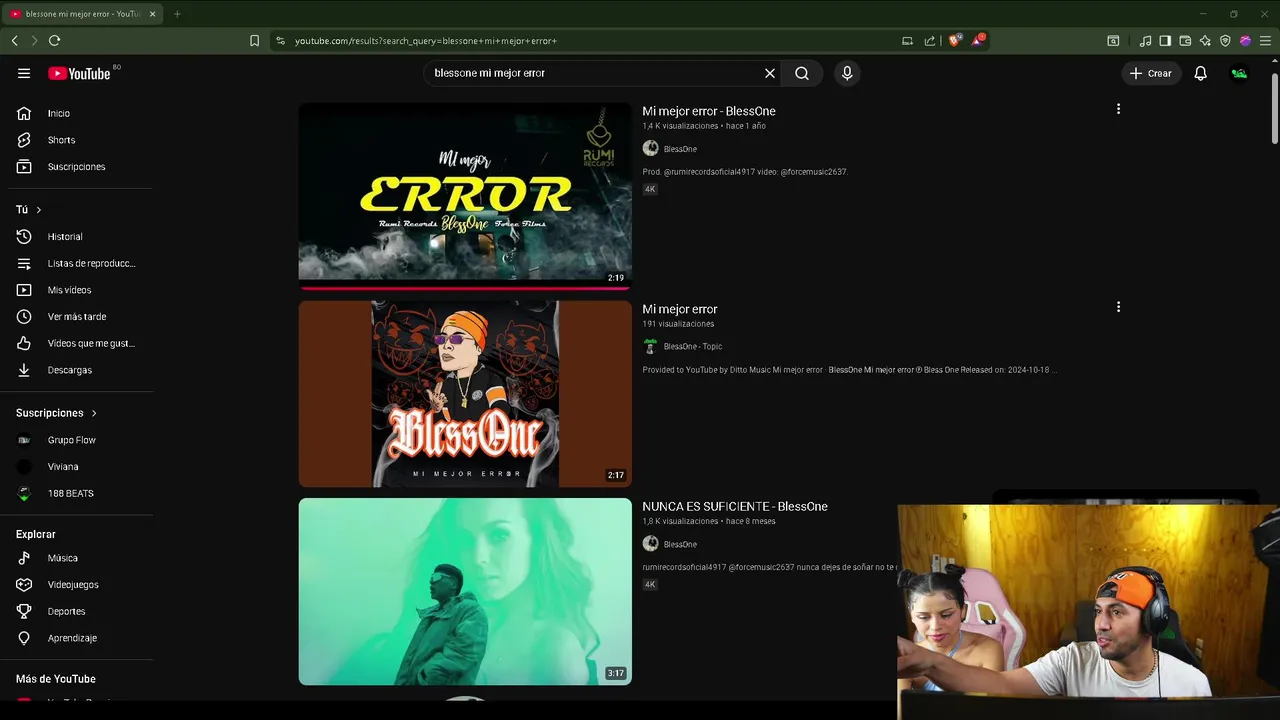Open the notifications bell
Screen dimensions: 1280x720
(x=1200, y=73)
